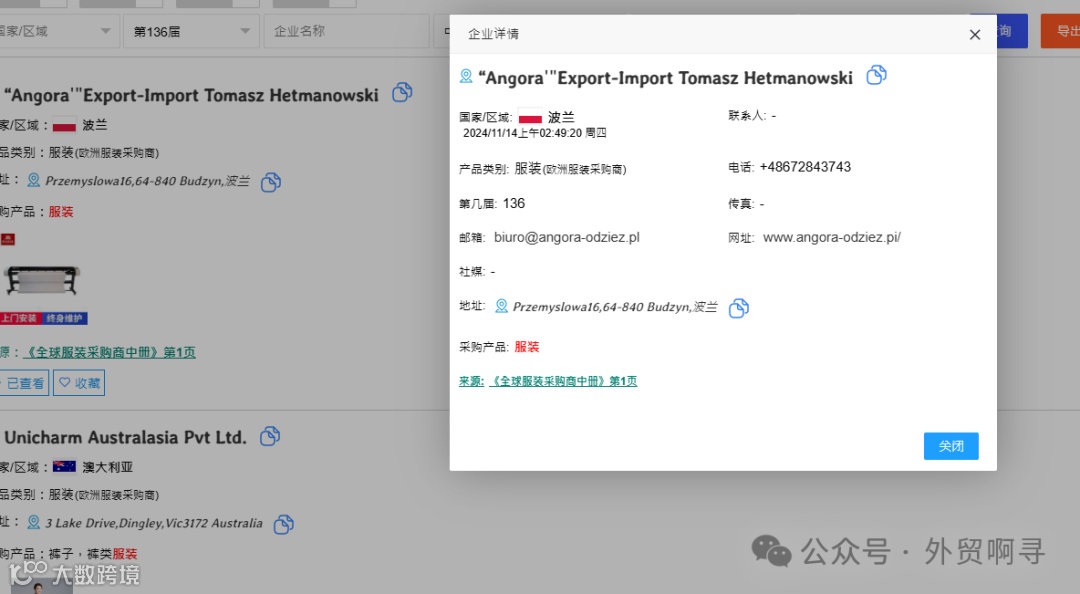Click website www.angora-odziez.pl/
Image resolution: width=1080 pixels, height=594 pixels.
[x=831, y=237]
